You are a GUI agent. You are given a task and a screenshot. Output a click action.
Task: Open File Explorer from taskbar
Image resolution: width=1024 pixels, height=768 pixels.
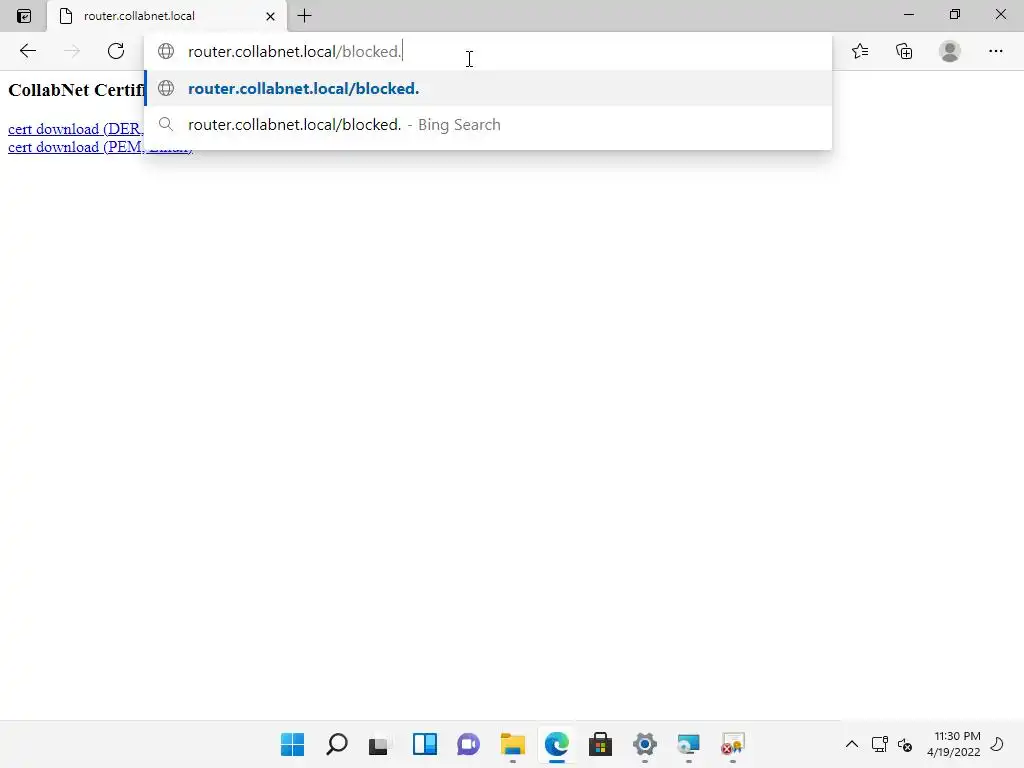click(513, 744)
